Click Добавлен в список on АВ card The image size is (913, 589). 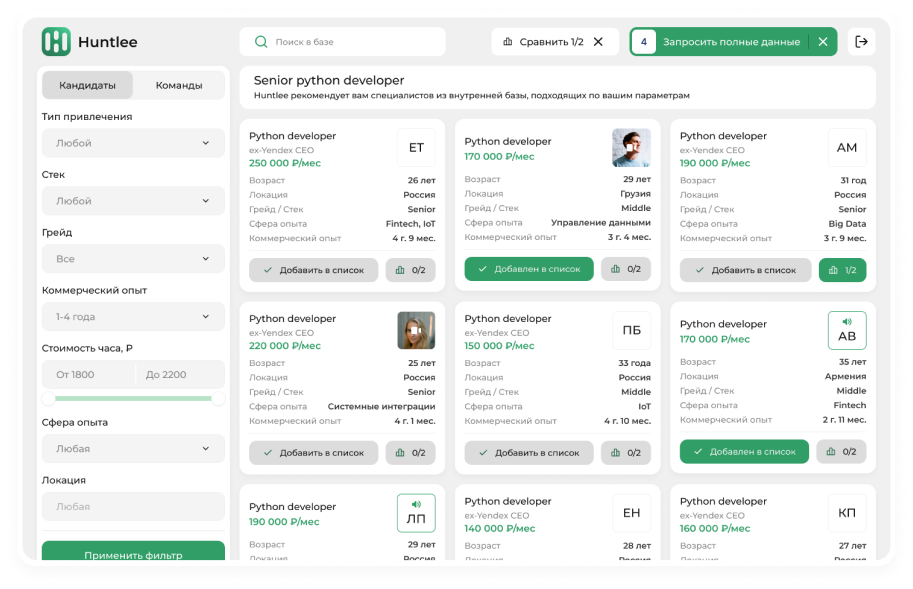tap(744, 452)
